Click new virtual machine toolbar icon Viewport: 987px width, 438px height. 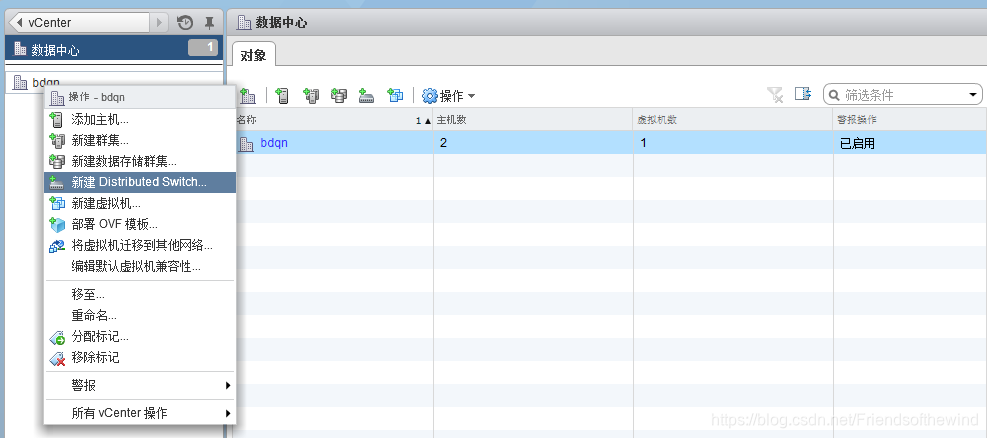point(395,96)
